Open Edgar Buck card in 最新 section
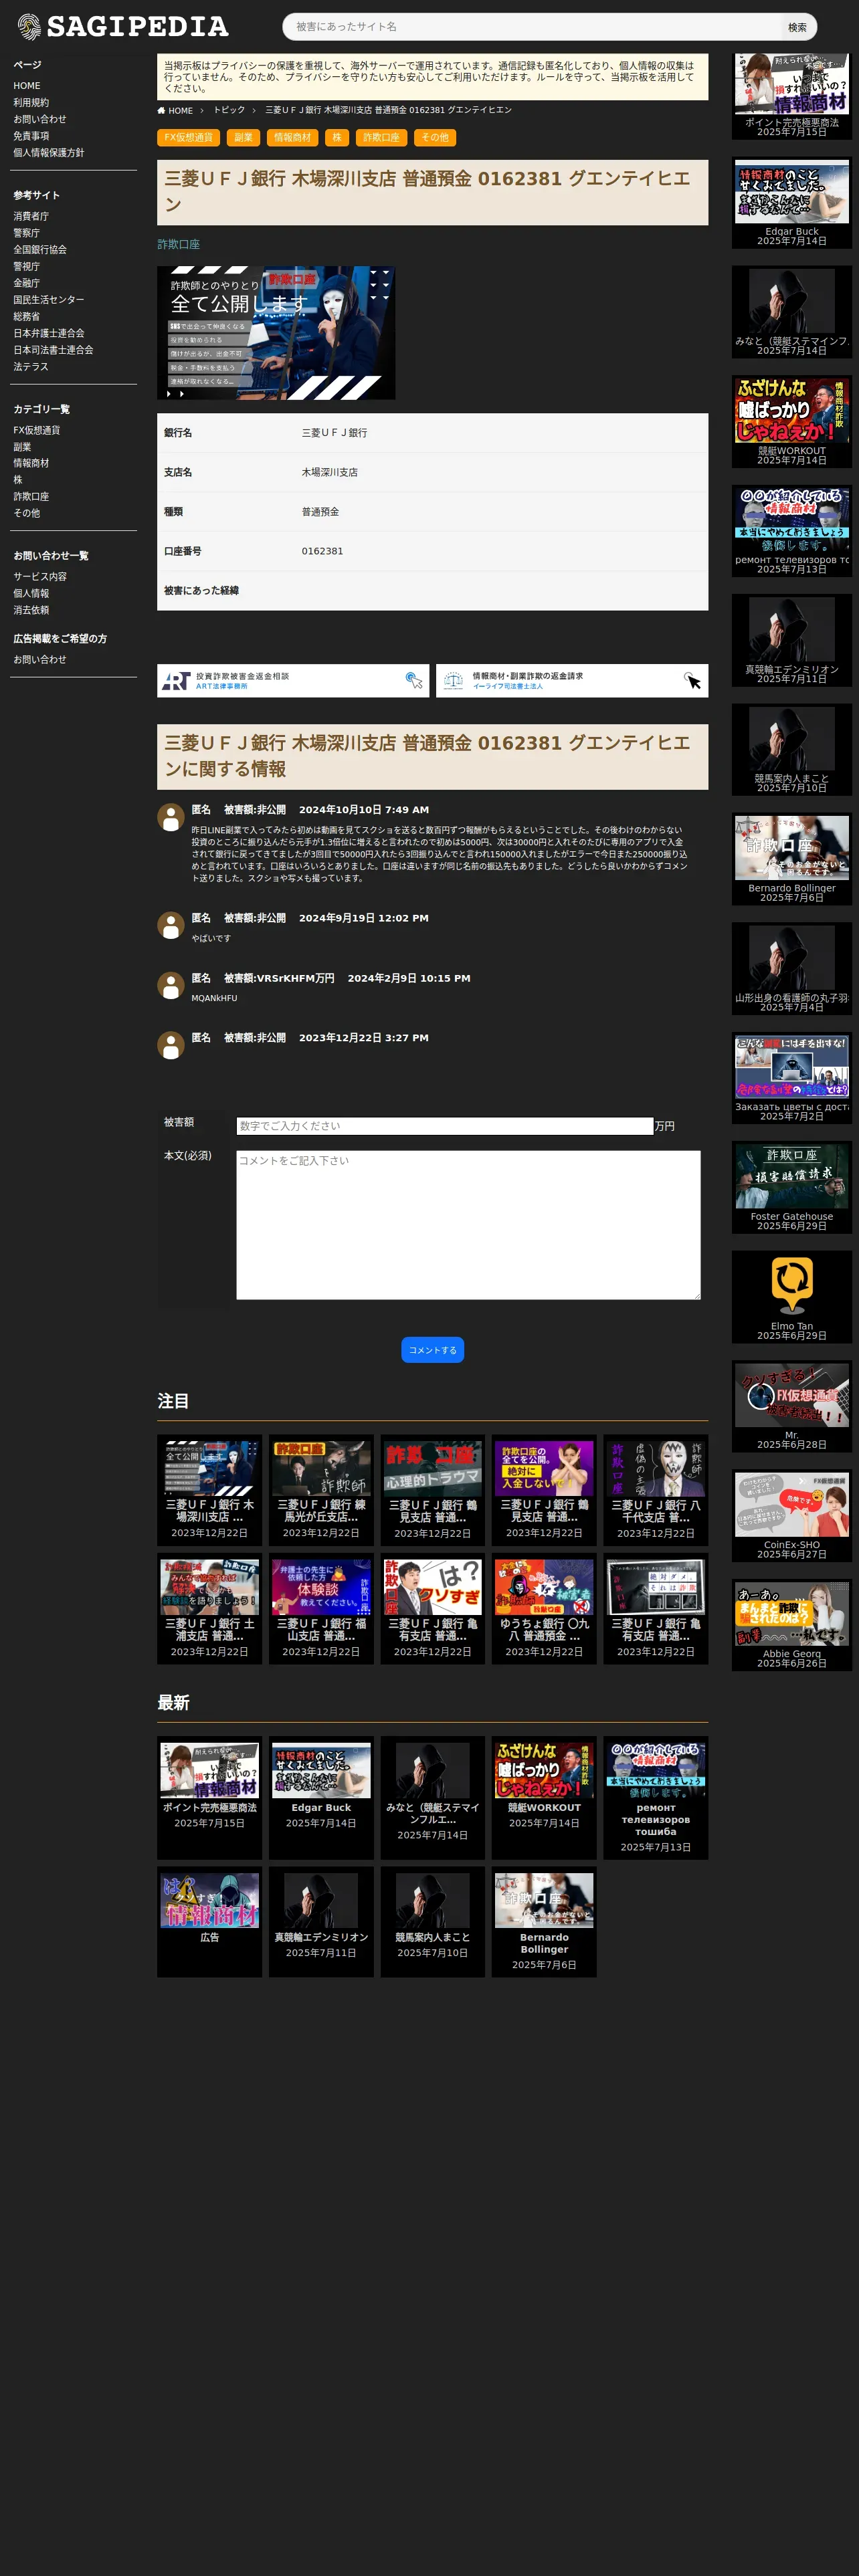The width and height of the screenshot is (859, 2576). click(321, 1798)
